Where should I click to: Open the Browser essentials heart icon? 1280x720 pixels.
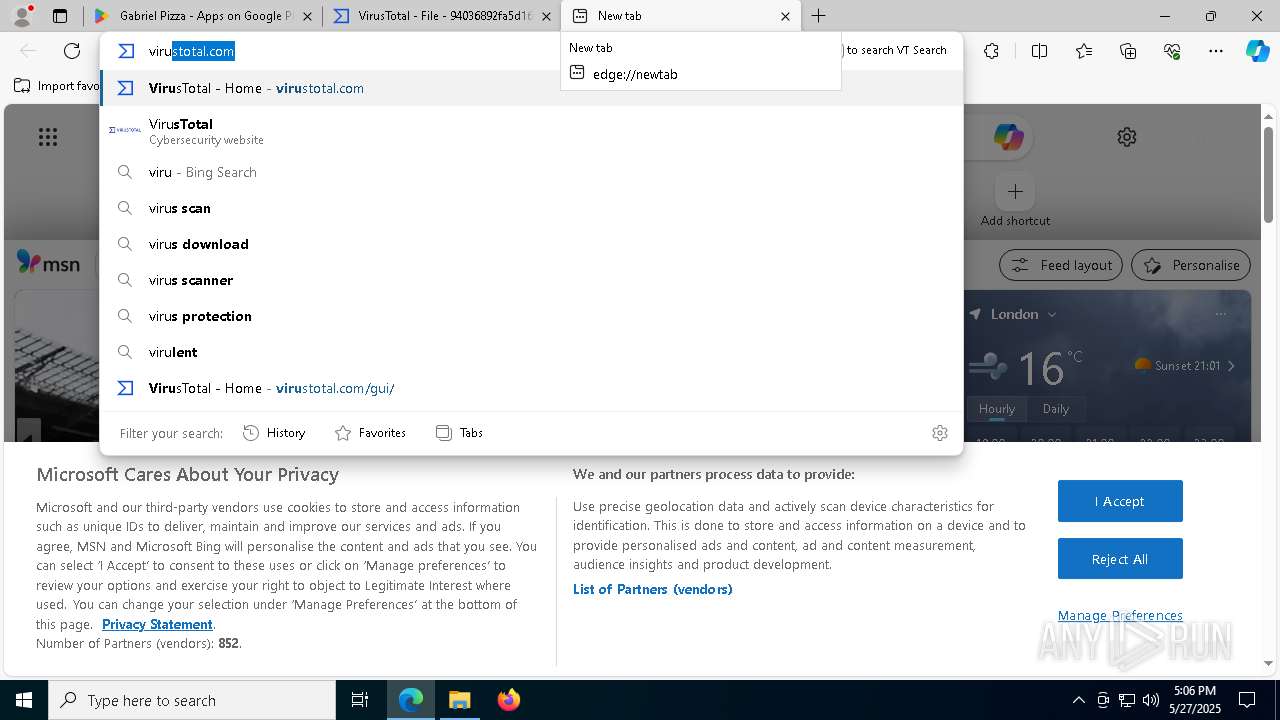[x=1172, y=51]
